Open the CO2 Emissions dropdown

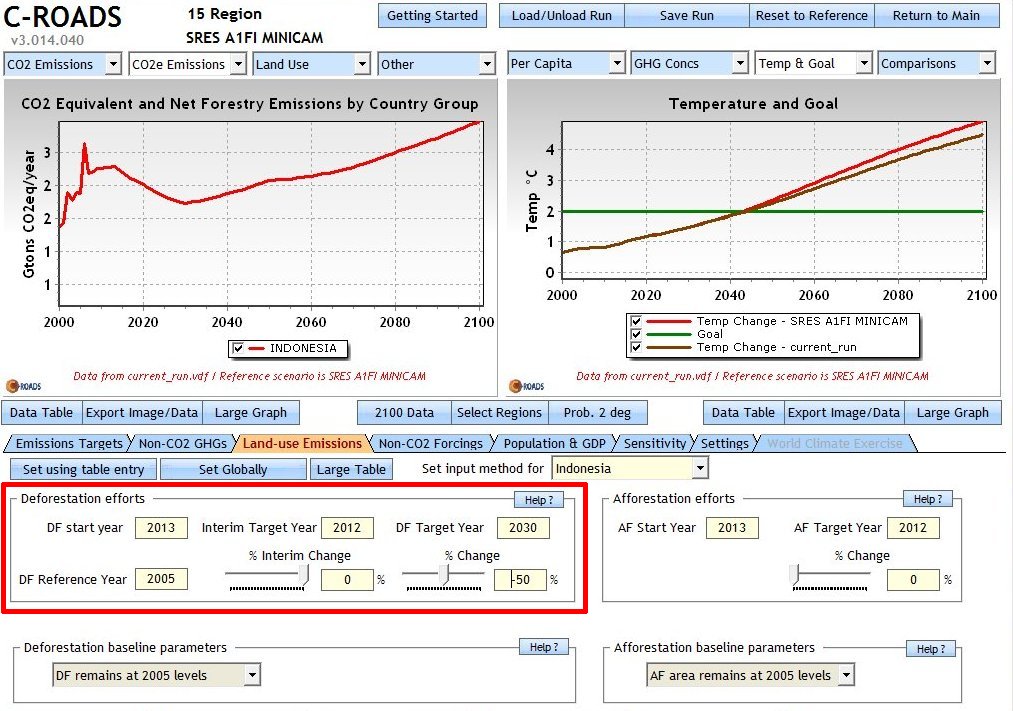point(63,64)
